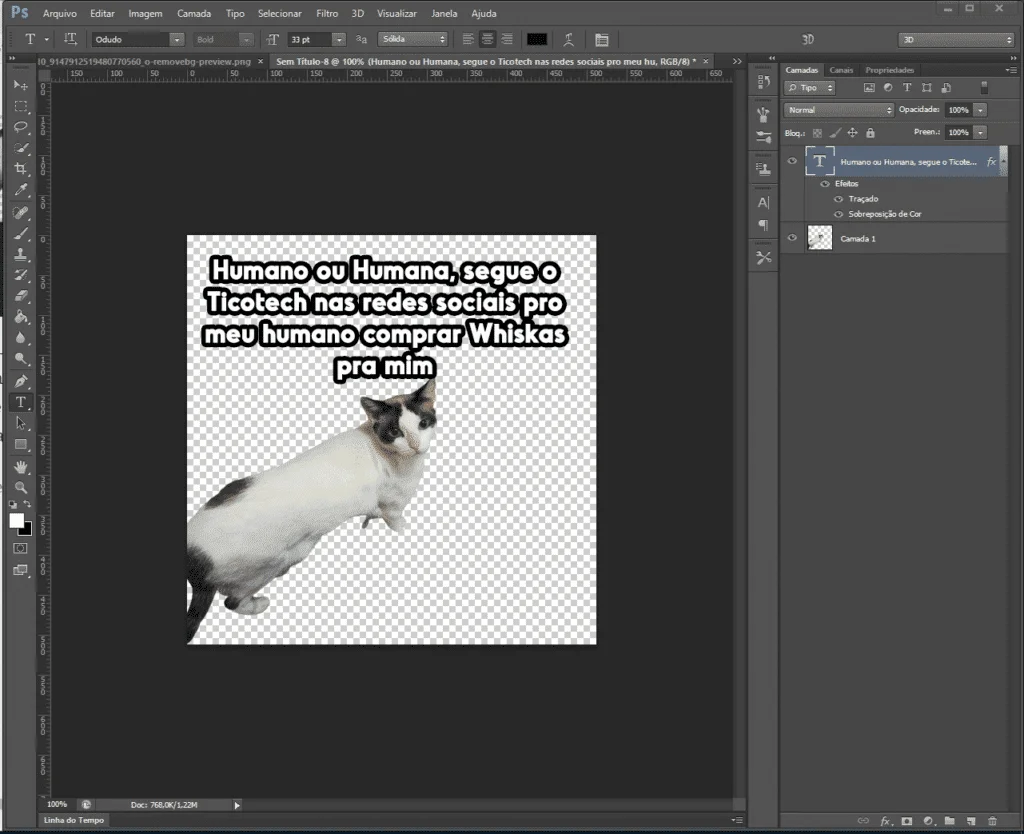Select the Eyedropper tool
The height and width of the screenshot is (834, 1024).
pyautogui.click(x=20, y=191)
